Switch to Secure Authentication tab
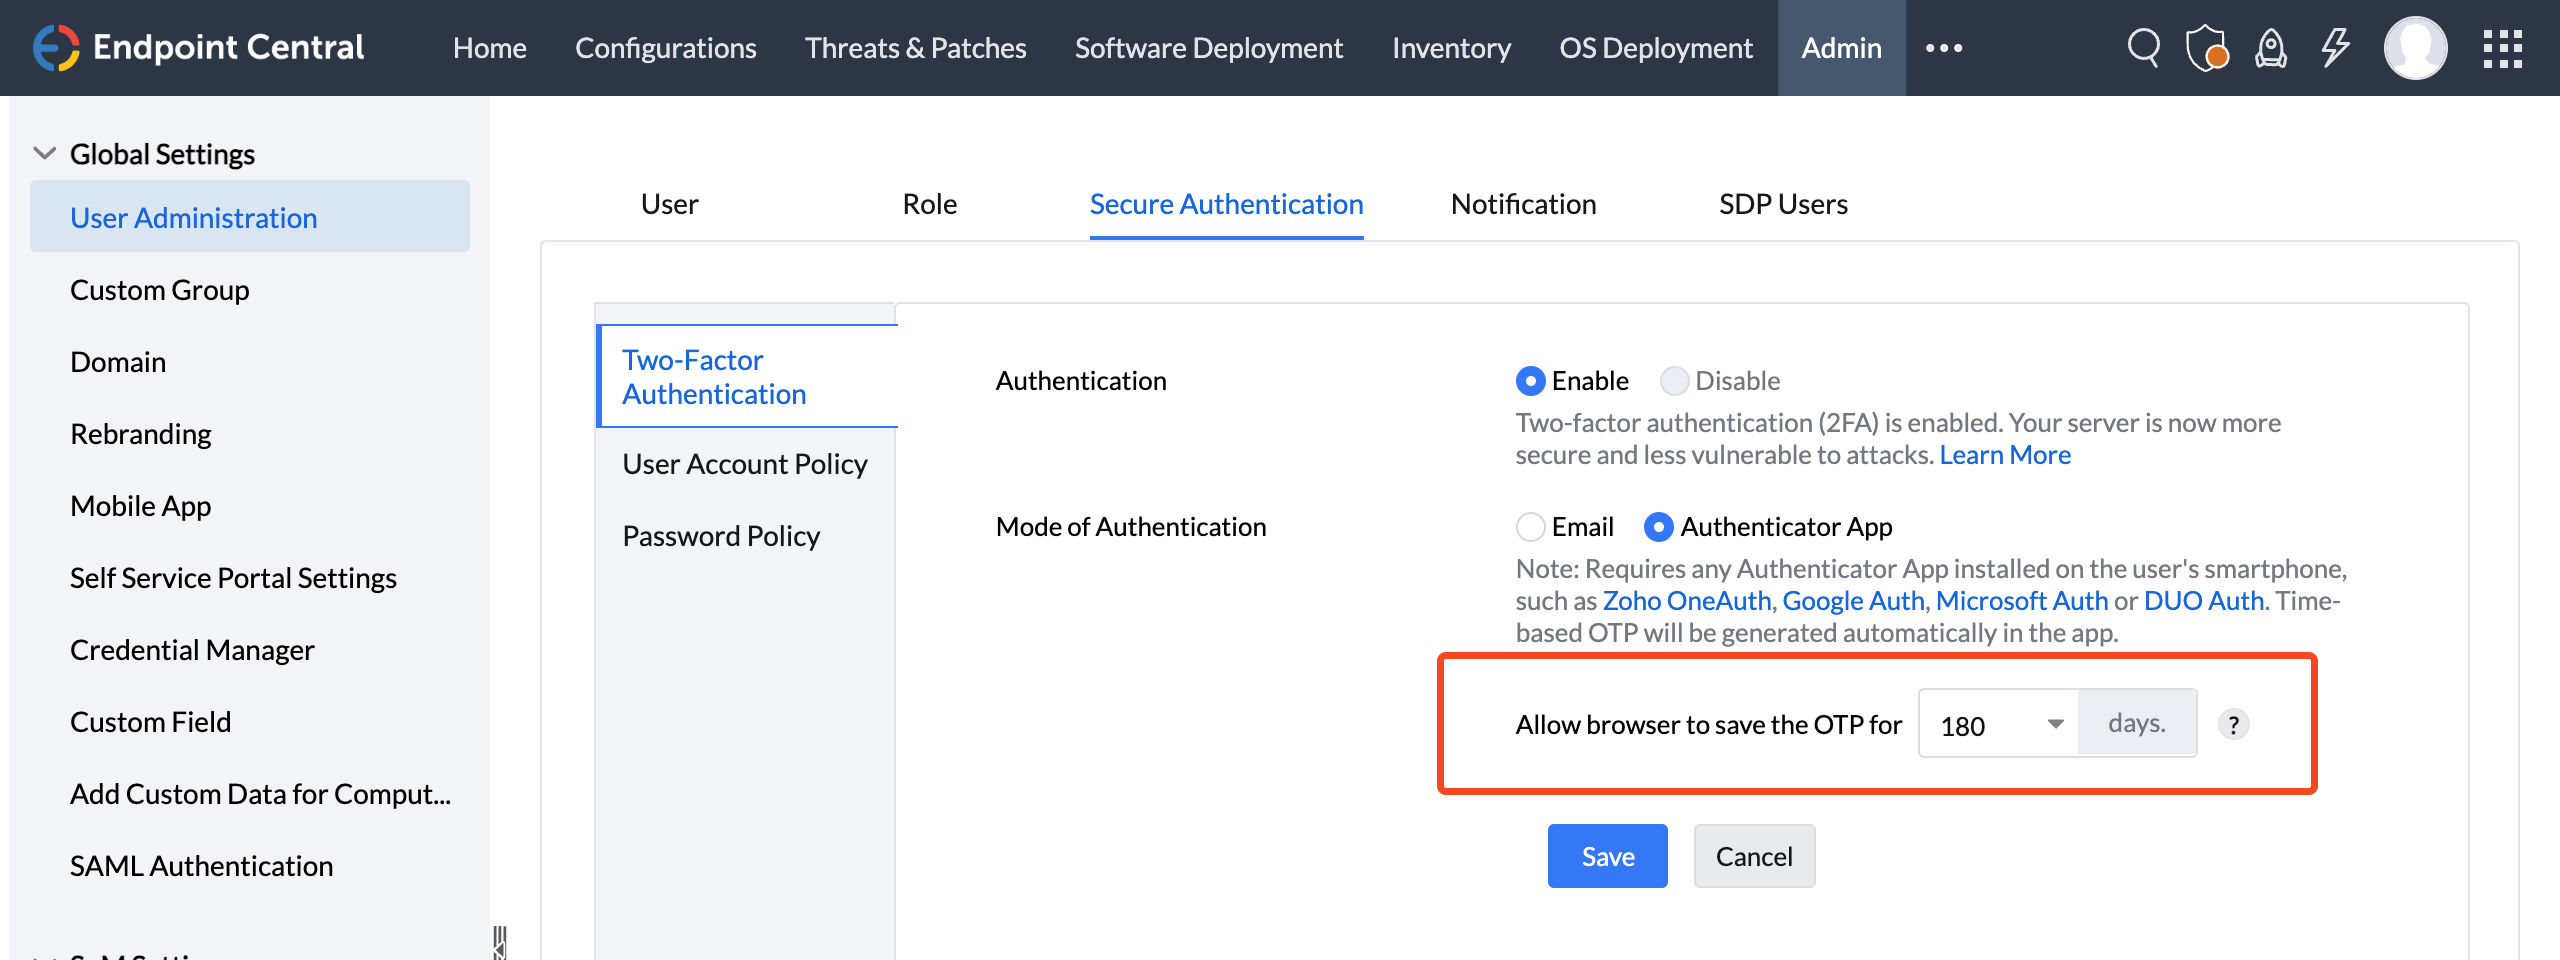 (1226, 204)
